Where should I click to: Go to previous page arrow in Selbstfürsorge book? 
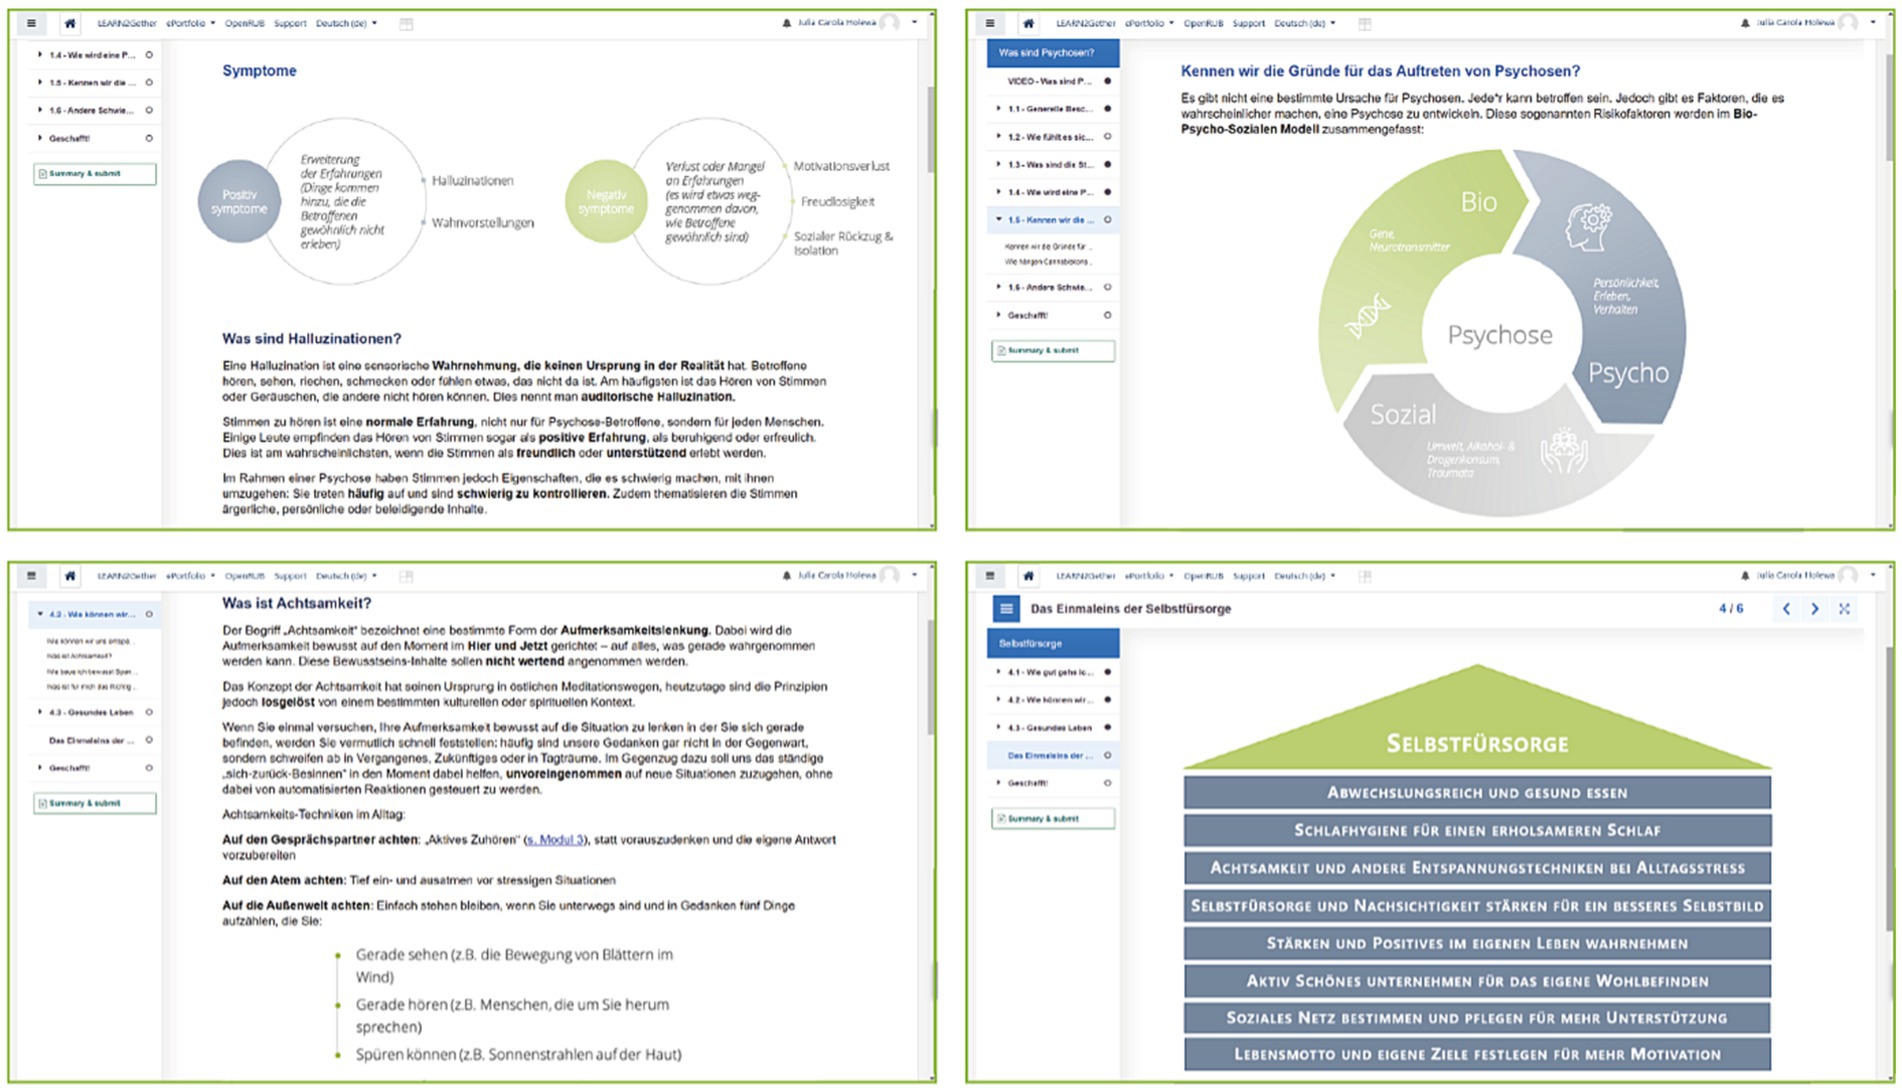(1786, 609)
